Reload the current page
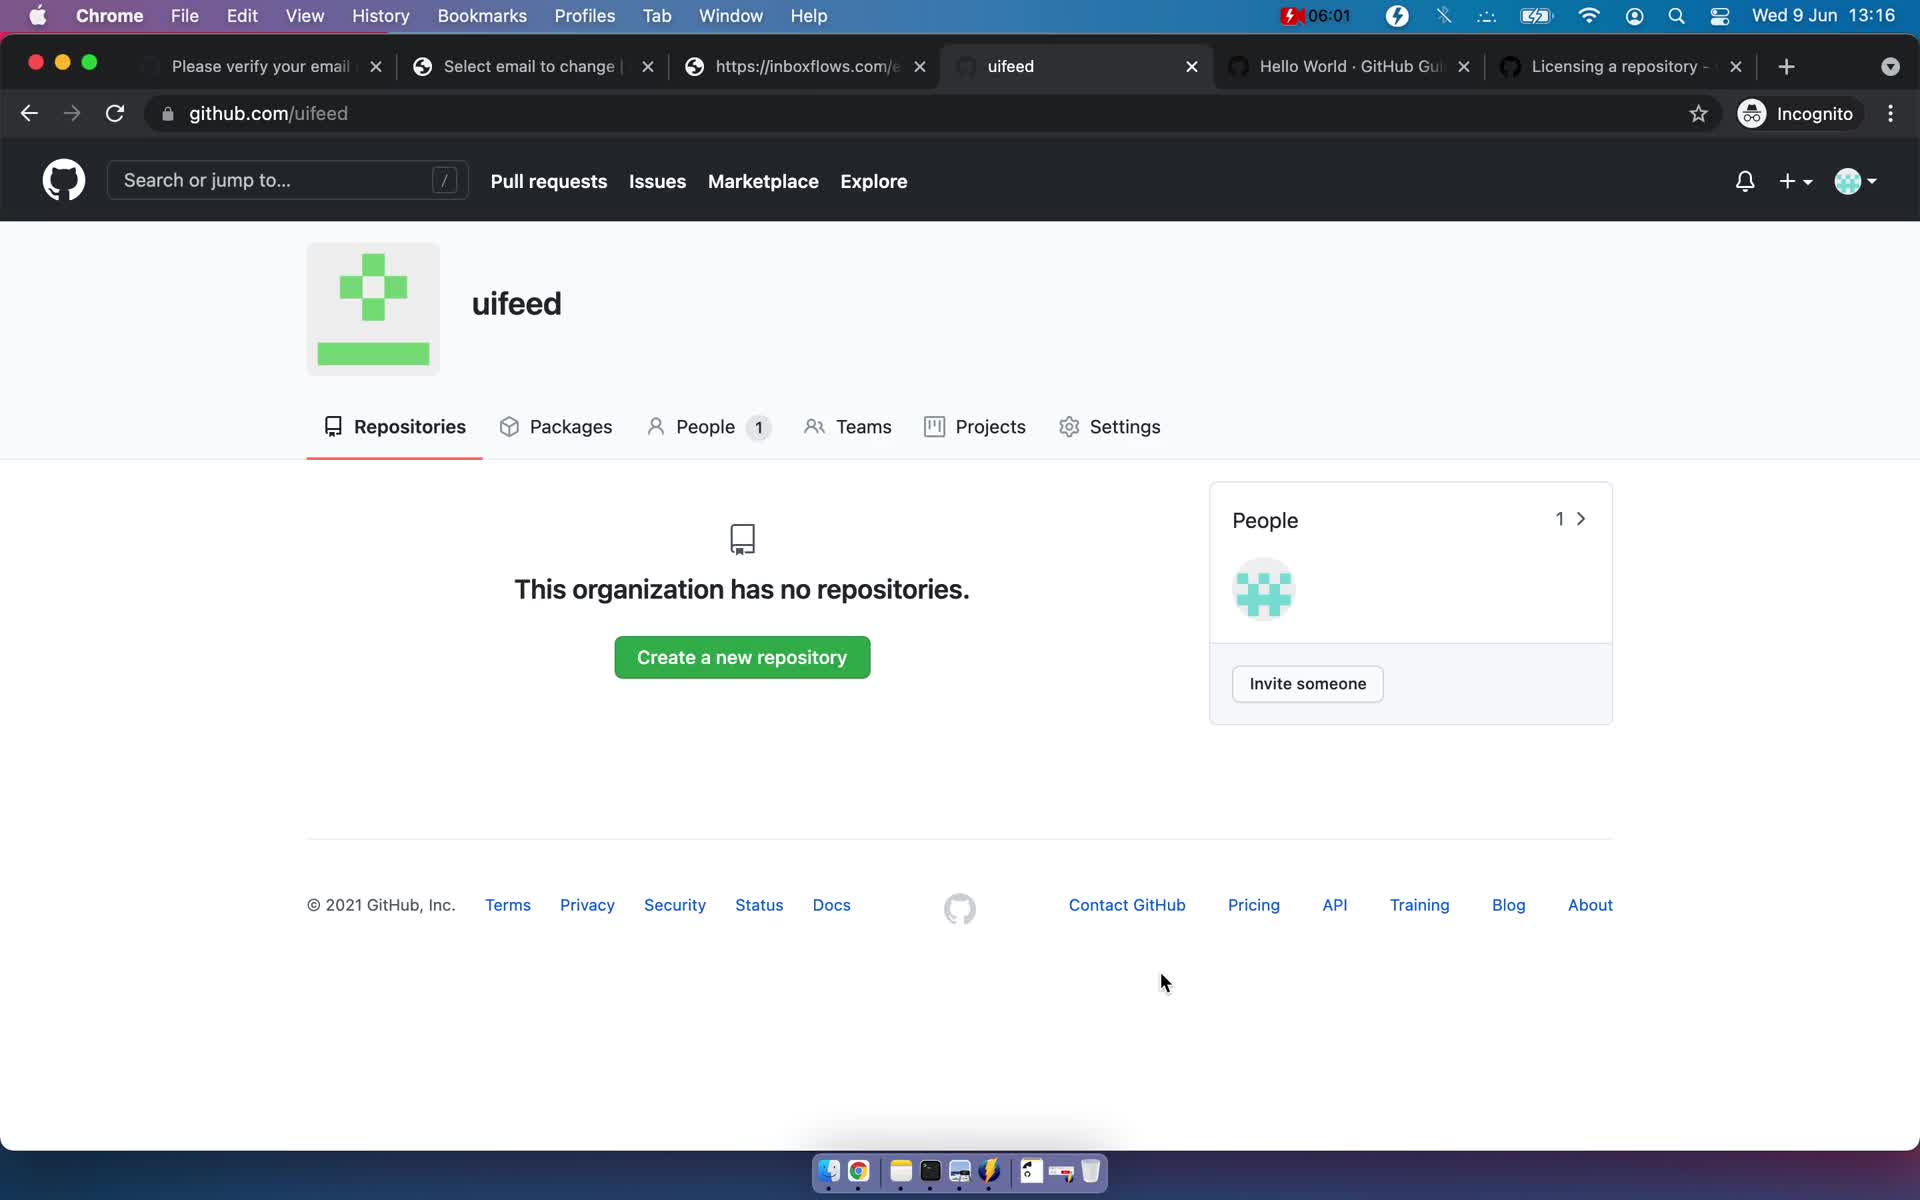Viewport: 1920px width, 1200px height. (115, 114)
